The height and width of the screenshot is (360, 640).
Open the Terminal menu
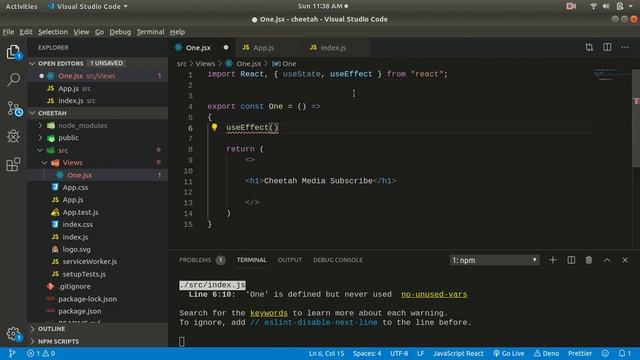150,32
